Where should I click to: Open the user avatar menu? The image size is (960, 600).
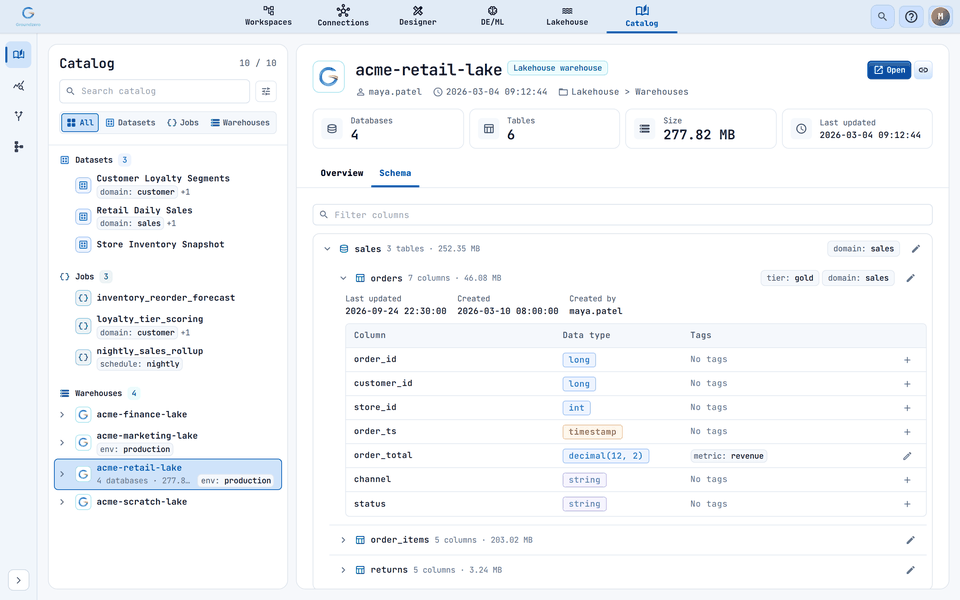940,17
